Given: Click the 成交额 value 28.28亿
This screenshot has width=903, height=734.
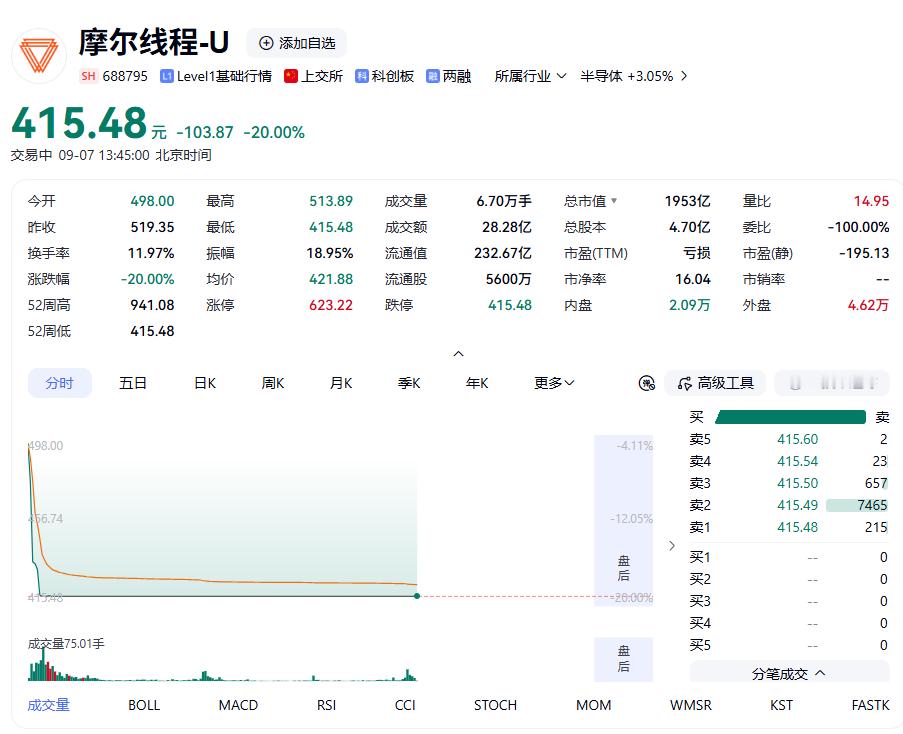Looking at the screenshot, I should pyautogui.click(x=507, y=227).
